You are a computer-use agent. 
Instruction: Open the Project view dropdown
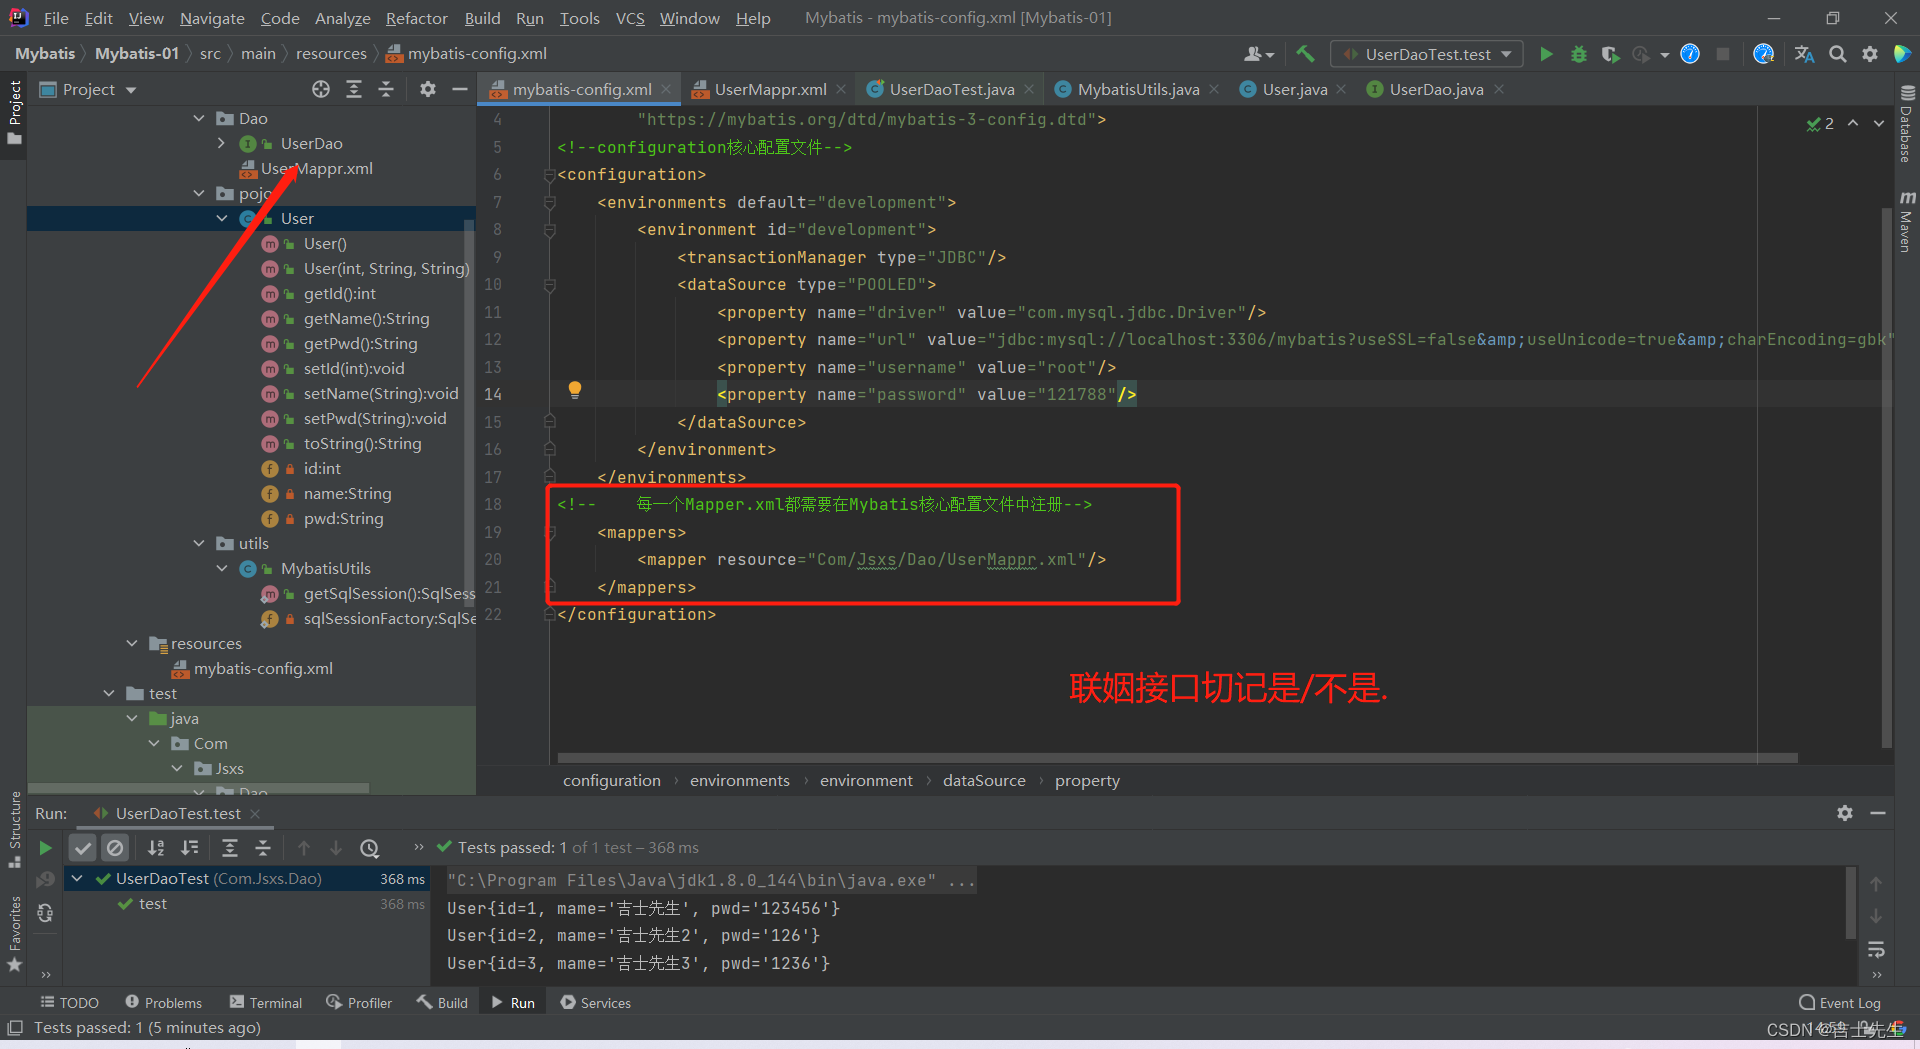88,89
